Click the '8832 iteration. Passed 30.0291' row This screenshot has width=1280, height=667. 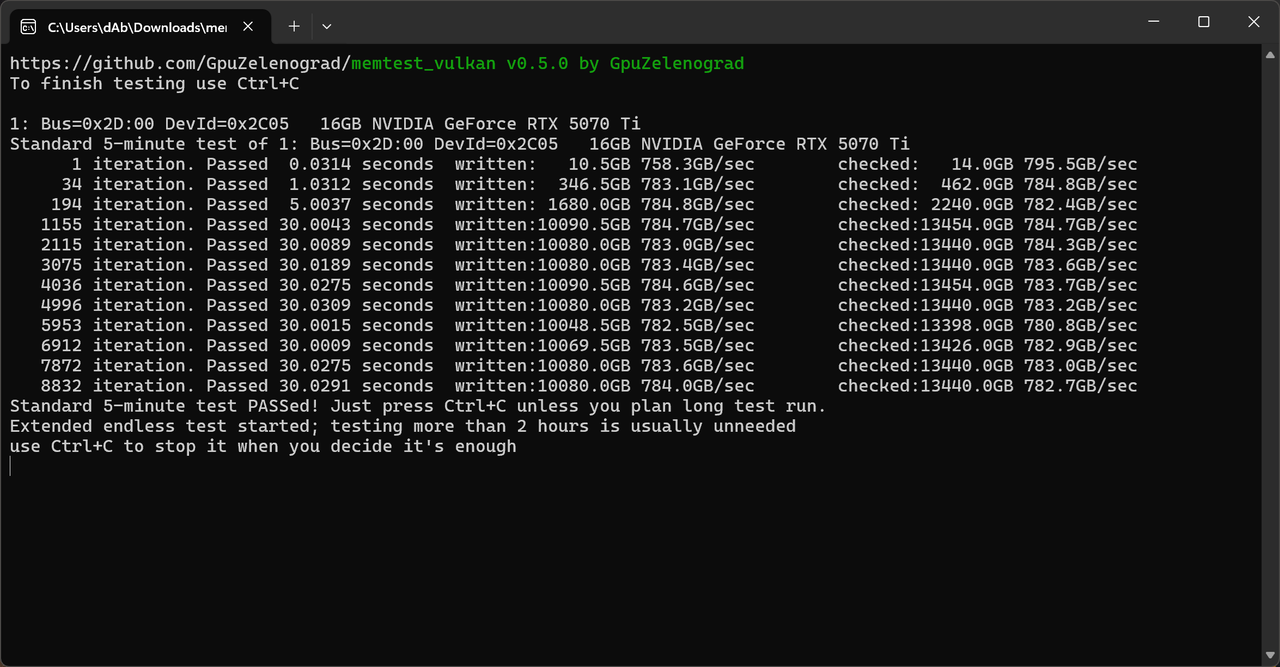pyautogui.click(x=574, y=386)
